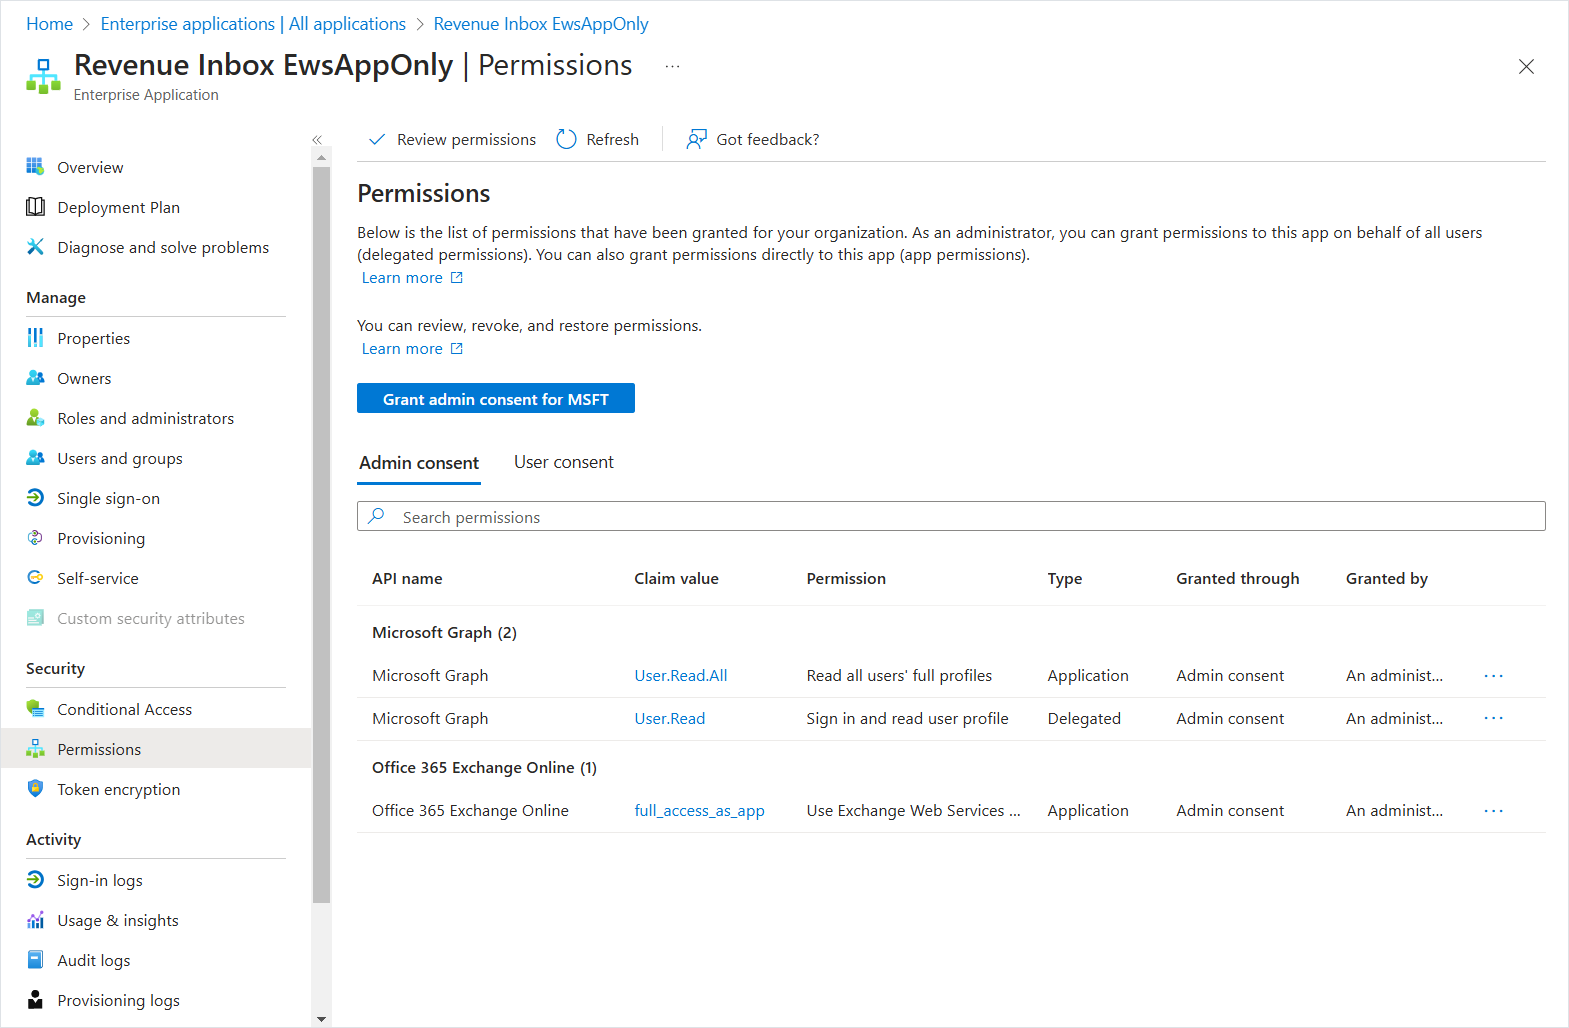The width and height of the screenshot is (1569, 1028).
Task: Click the Audit logs notebook icon
Action: 35,959
